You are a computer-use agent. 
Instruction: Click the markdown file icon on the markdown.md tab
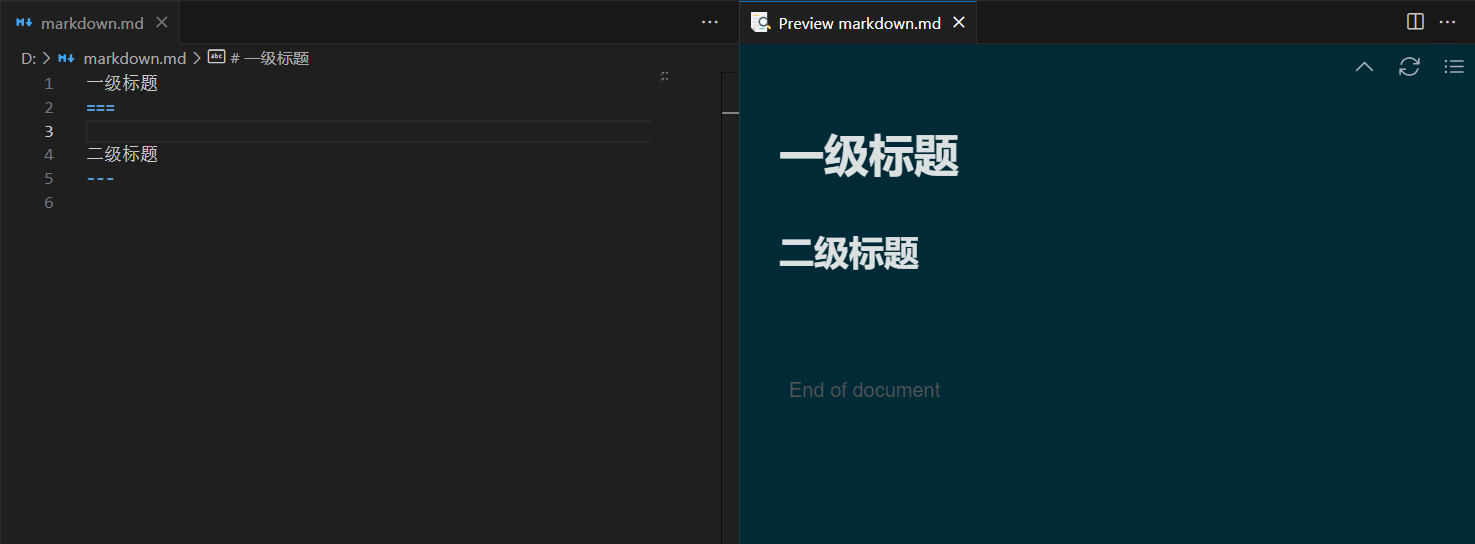25,22
